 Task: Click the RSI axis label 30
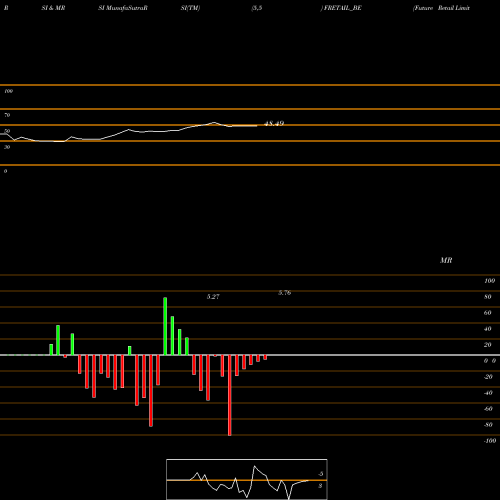click(7, 147)
